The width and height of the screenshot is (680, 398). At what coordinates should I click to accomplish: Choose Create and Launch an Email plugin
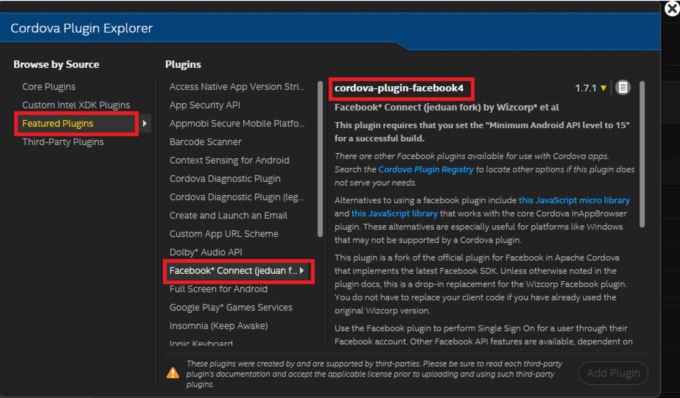tap(228, 215)
